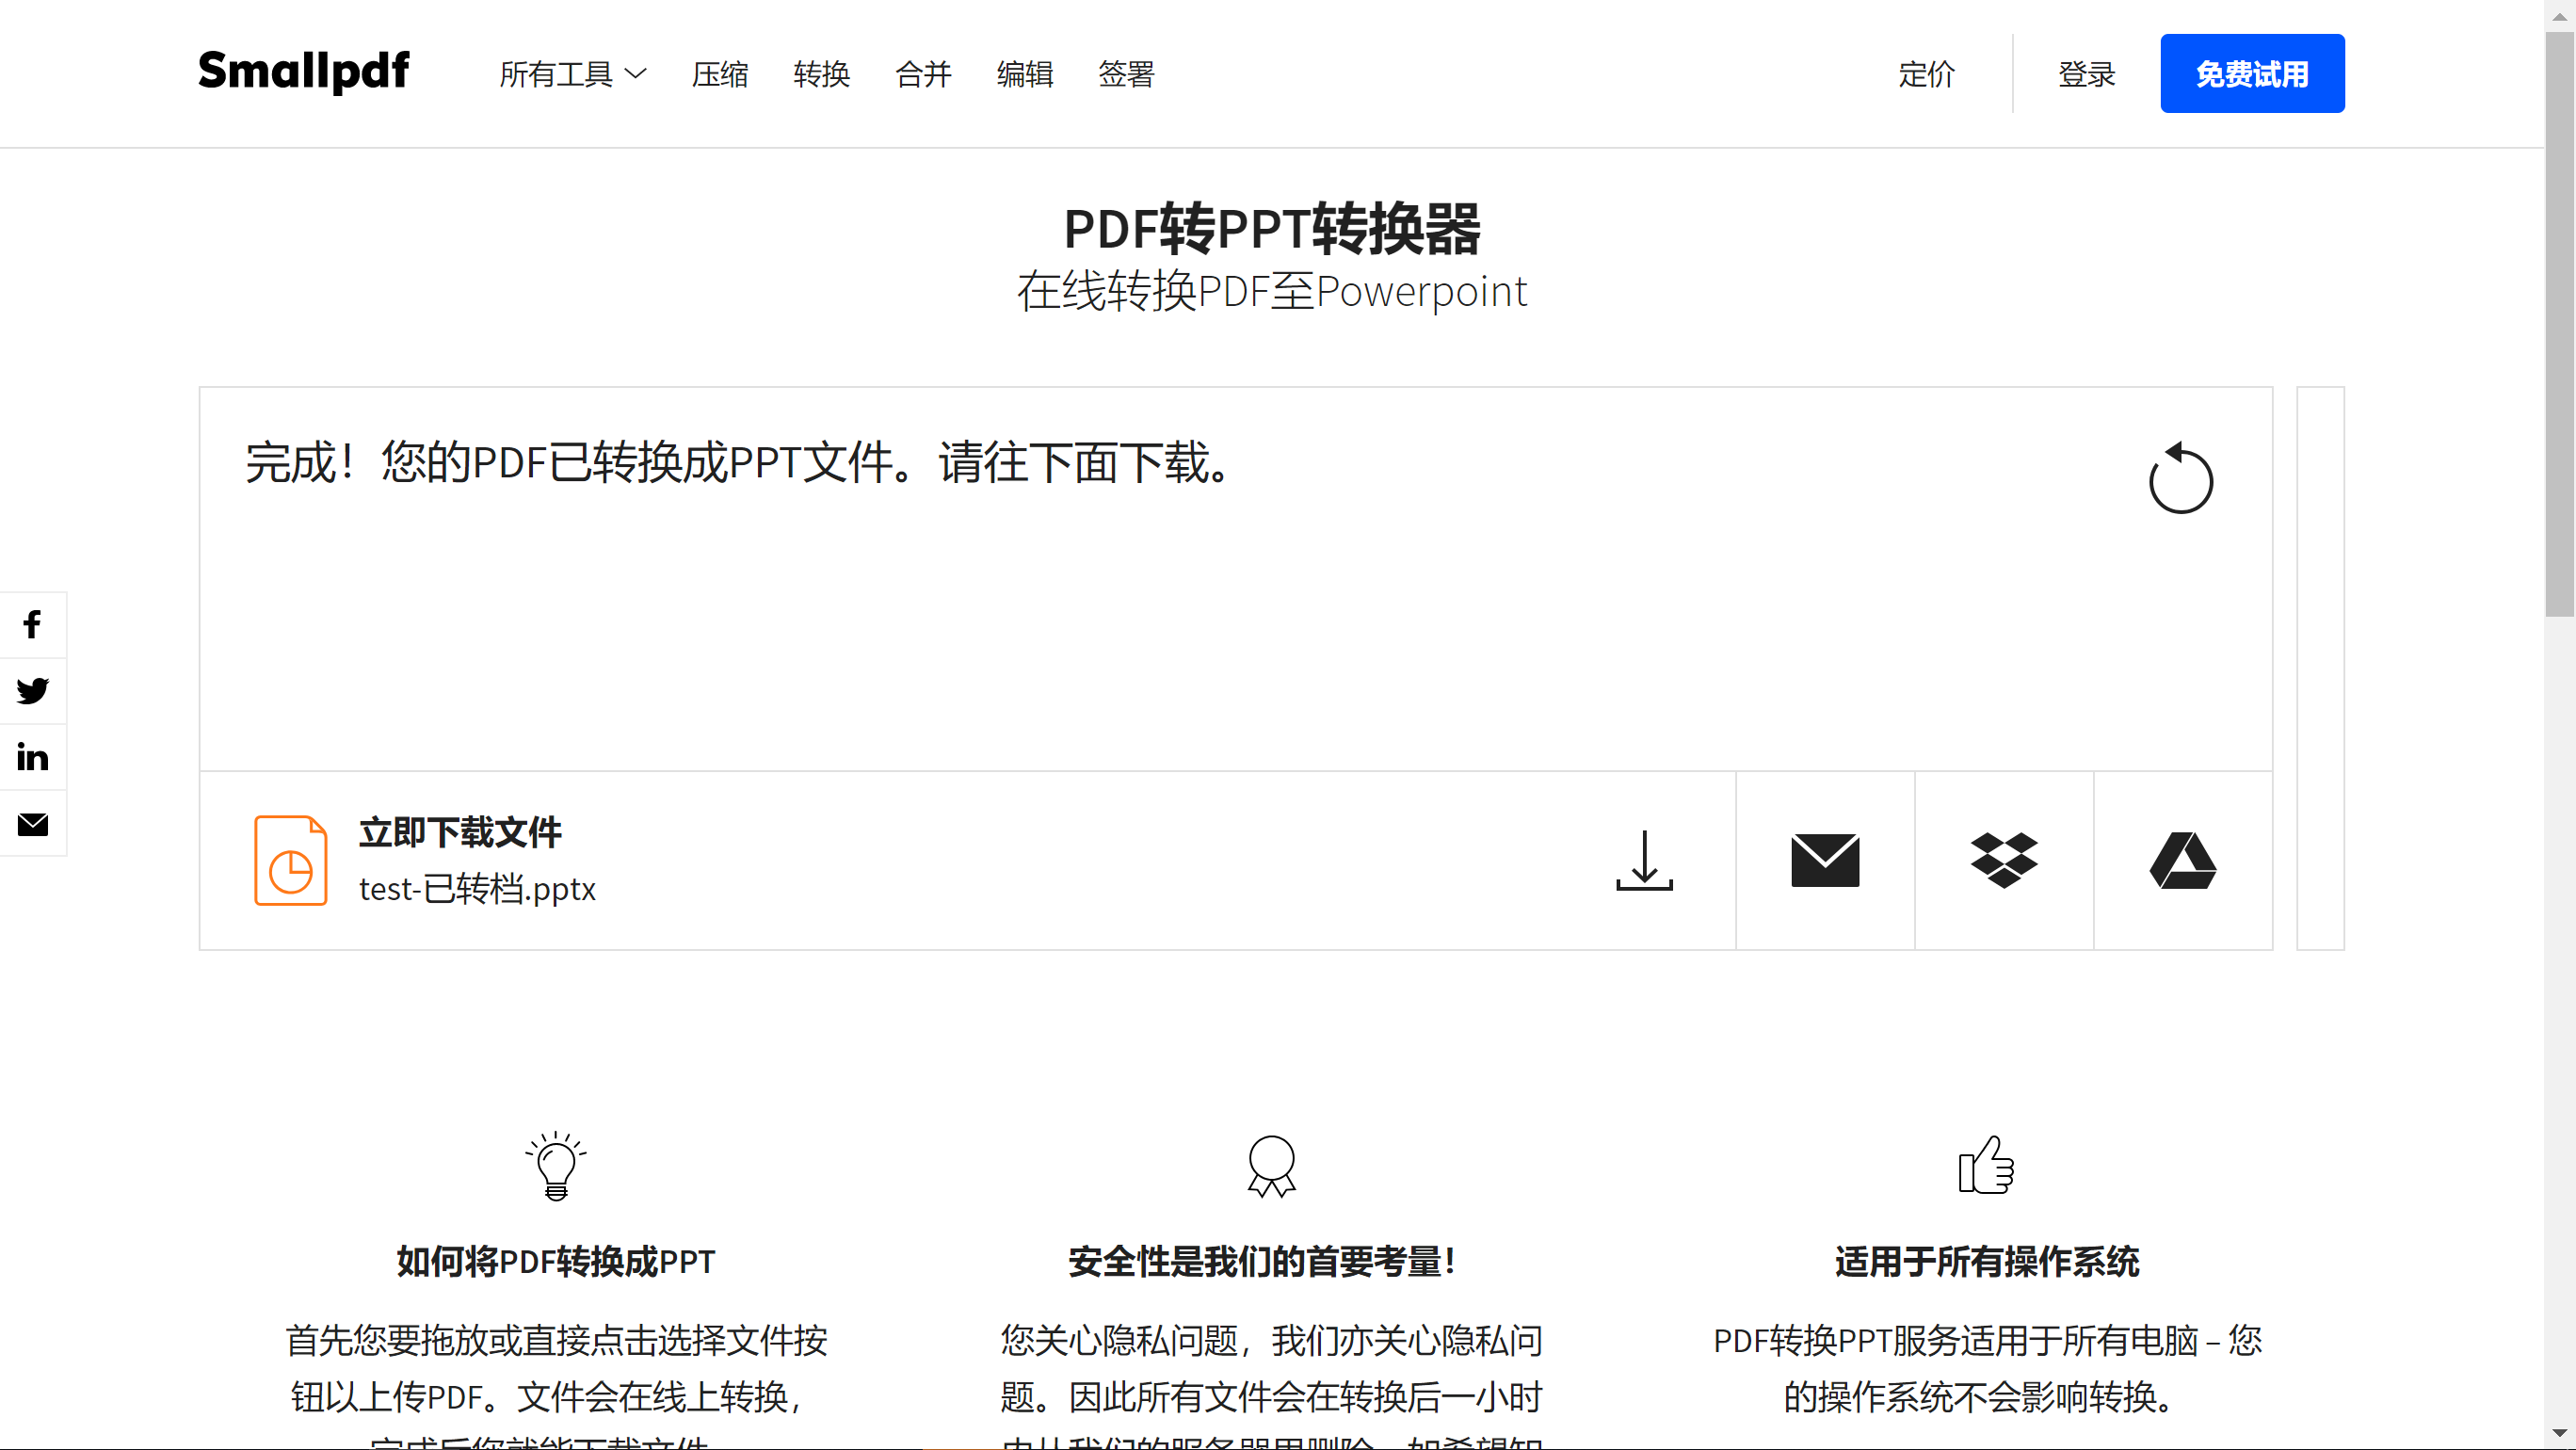The image size is (2576, 1450).
Task: Click the PDF转PPT转换器 page title
Action: coord(1272,228)
